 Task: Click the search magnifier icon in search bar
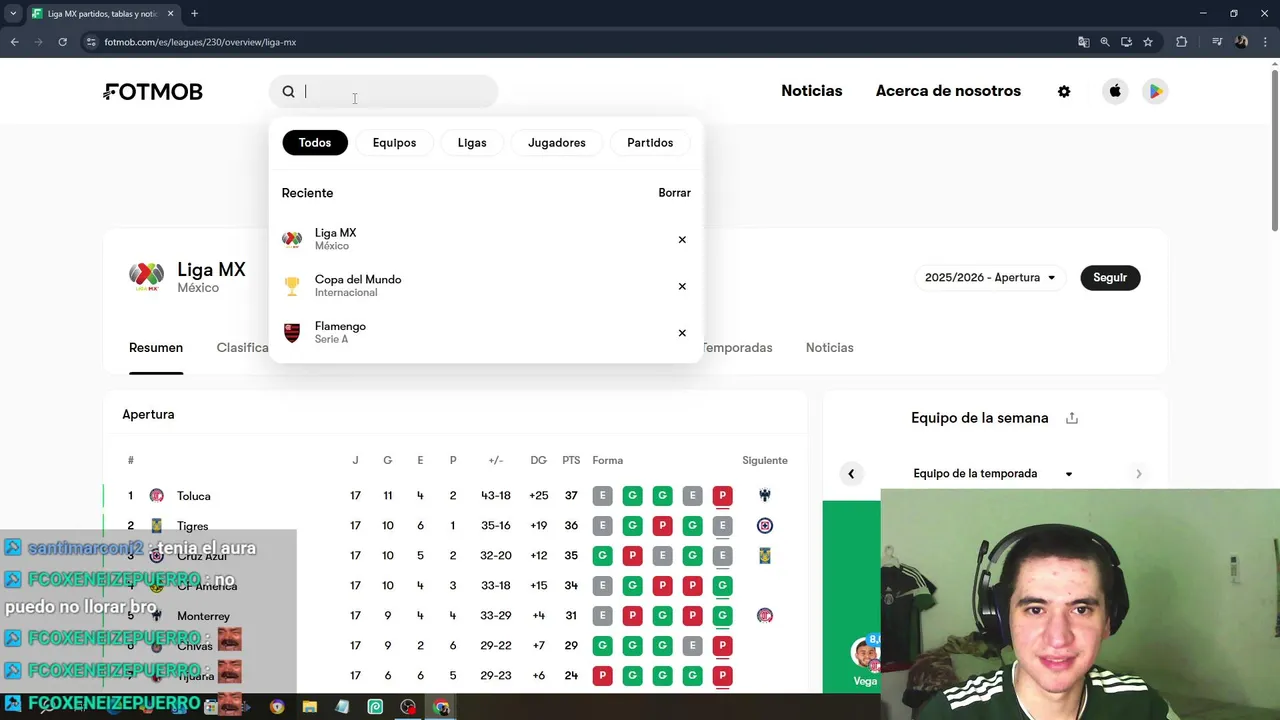coord(288,91)
